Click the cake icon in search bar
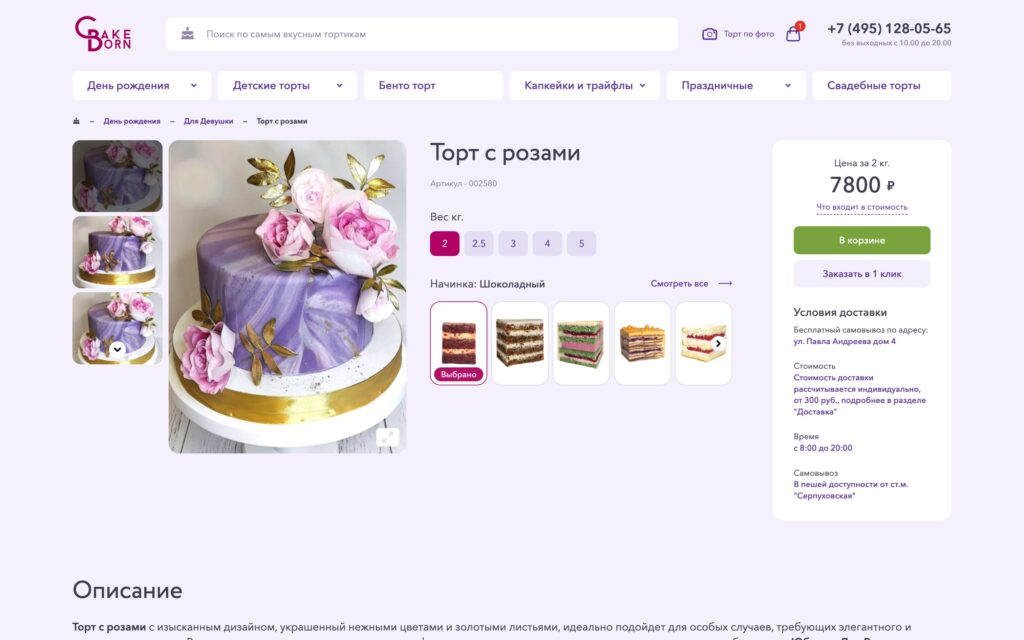This screenshot has width=1024, height=640. pos(187,33)
